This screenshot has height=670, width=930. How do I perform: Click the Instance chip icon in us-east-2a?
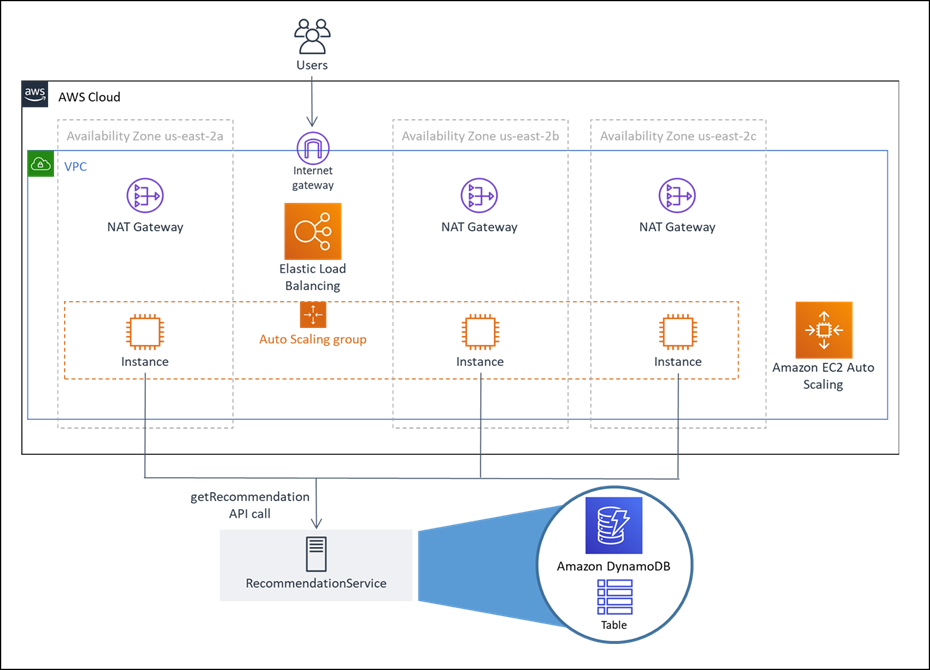[x=145, y=331]
